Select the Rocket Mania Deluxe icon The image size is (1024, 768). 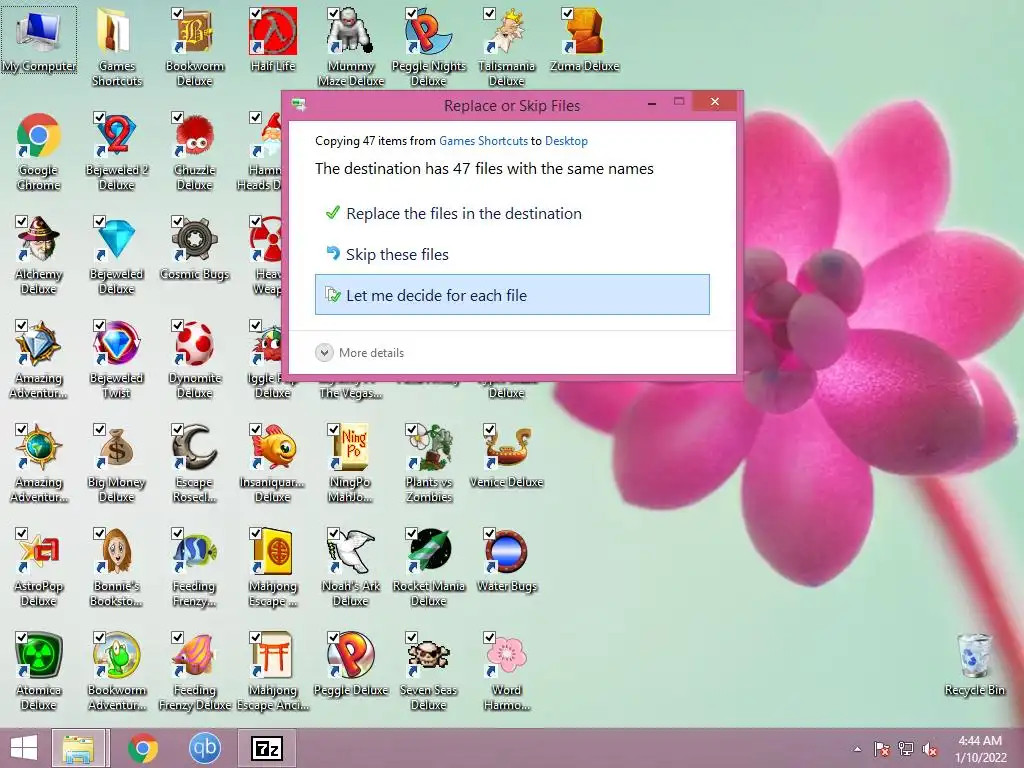coord(428,552)
